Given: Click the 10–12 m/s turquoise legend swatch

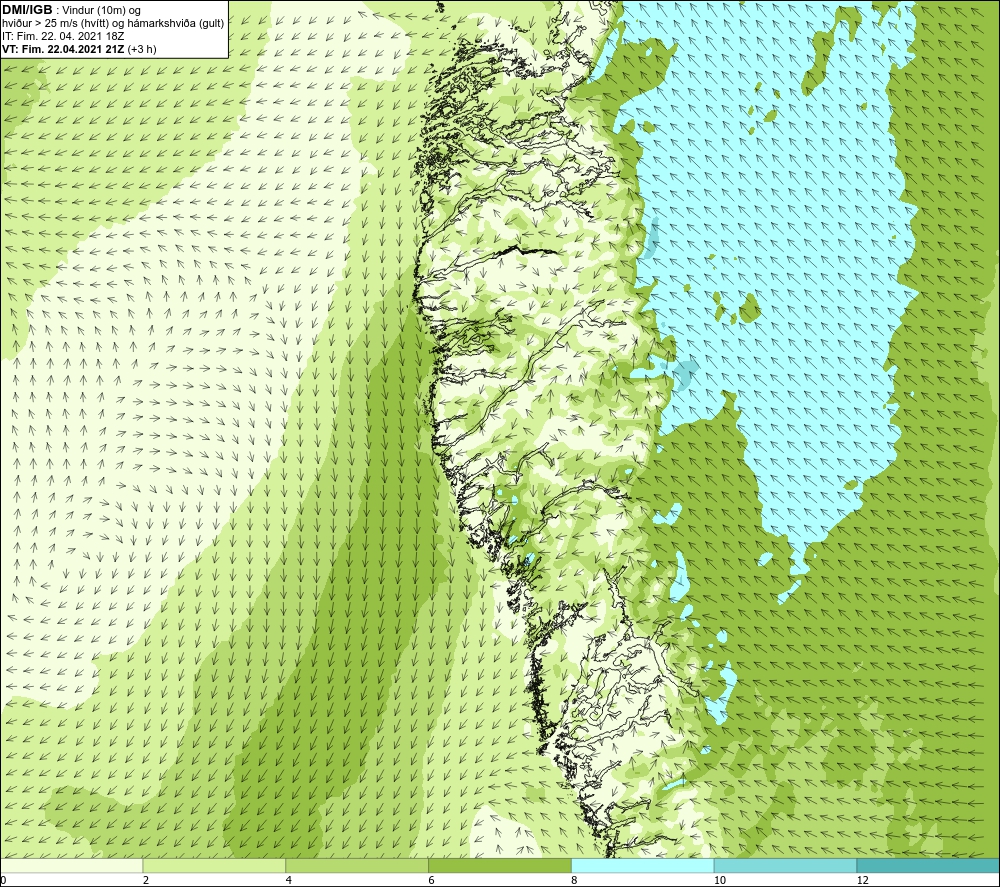Looking at the screenshot, I should click(786, 865).
